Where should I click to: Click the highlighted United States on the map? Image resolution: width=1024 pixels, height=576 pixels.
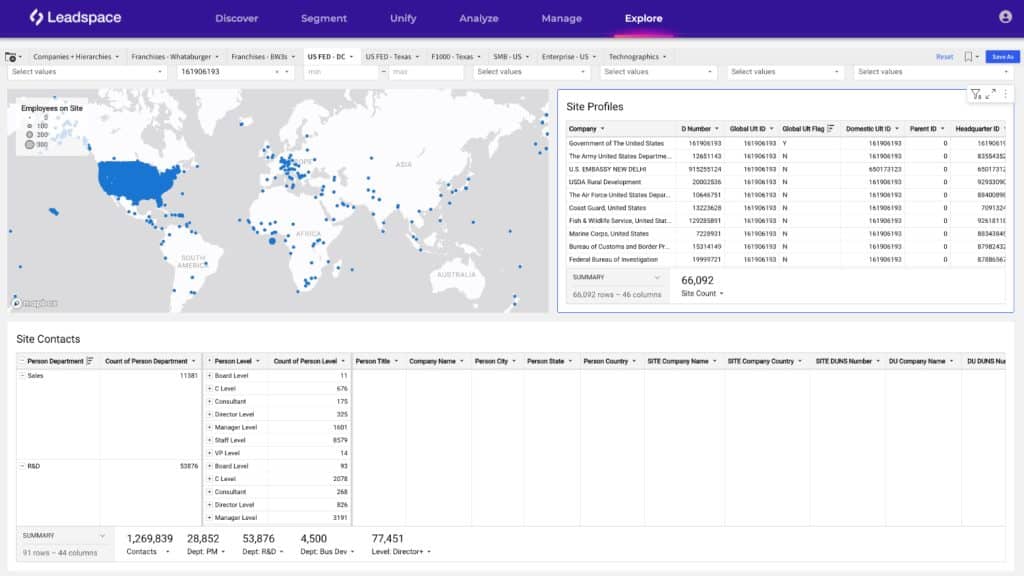point(138,181)
